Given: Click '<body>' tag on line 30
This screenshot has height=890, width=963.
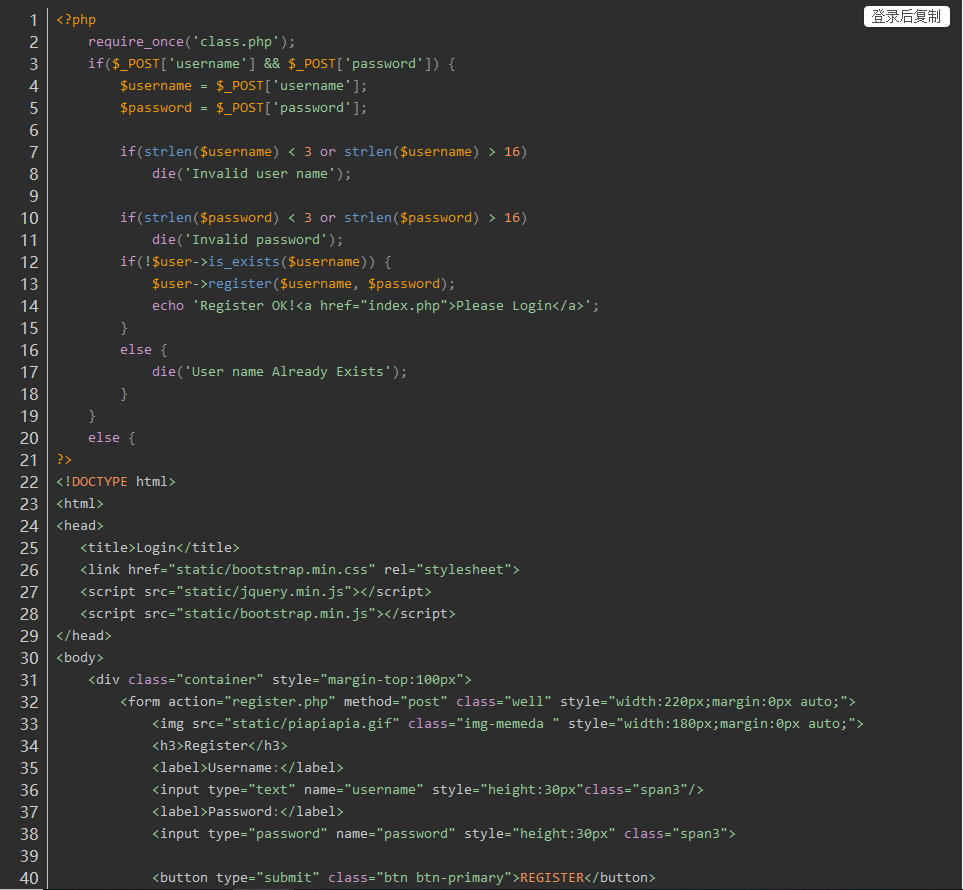Looking at the screenshot, I should coord(80,658).
